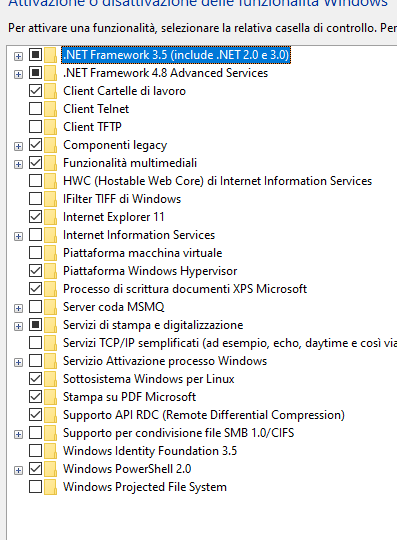Expand the Server coda MSMQ node
Image resolution: width=397 pixels, height=540 pixels.
click(x=18, y=308)
